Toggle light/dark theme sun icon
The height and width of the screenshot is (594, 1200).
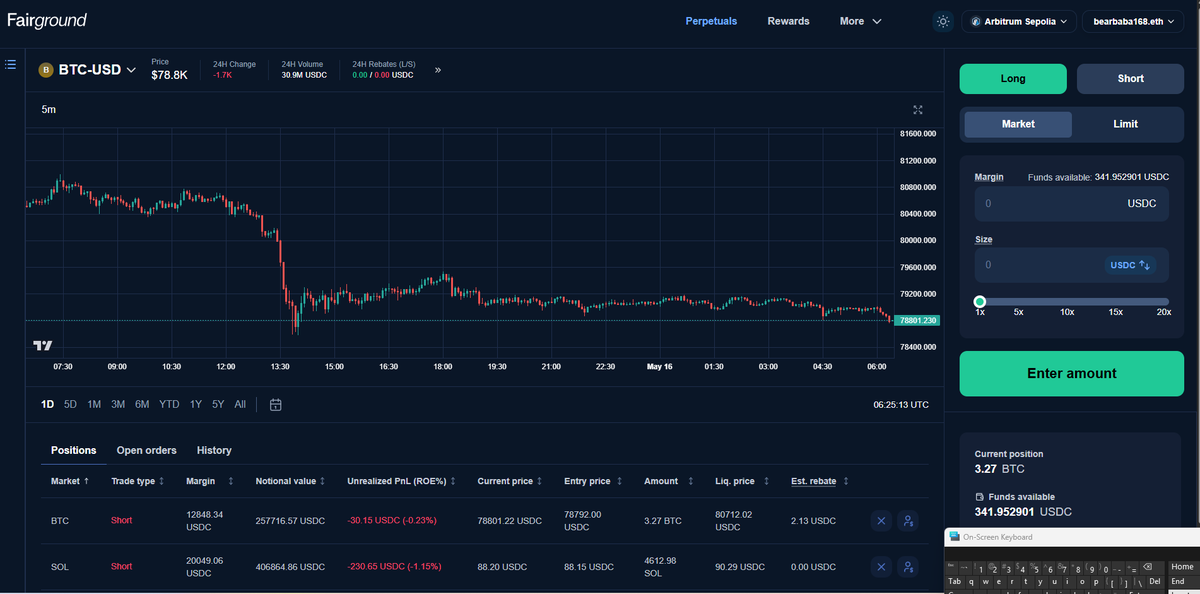coord(943,21)
